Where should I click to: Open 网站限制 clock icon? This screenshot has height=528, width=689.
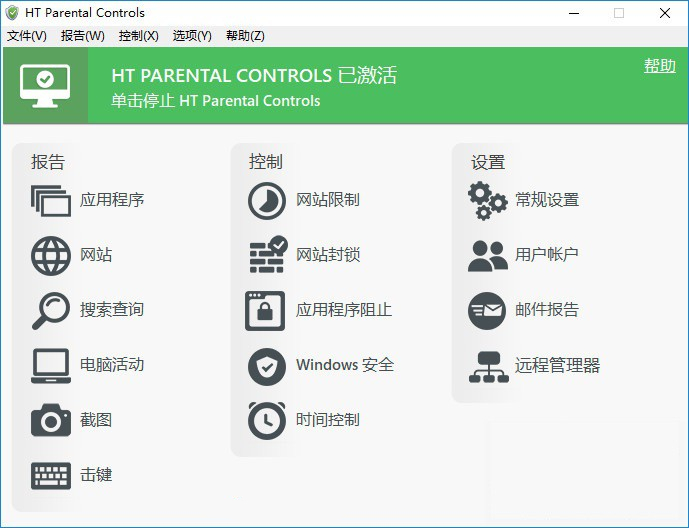(266, 201)
